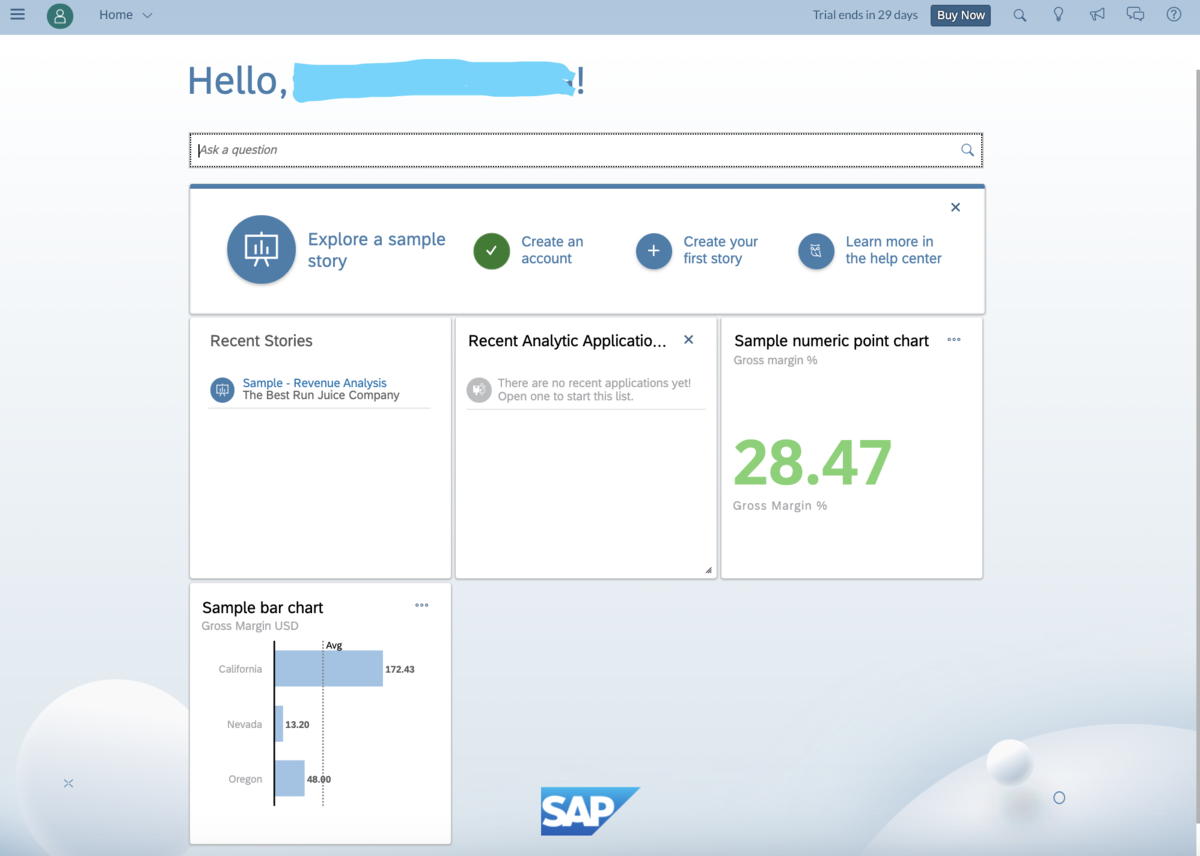This screenshot has width=1200, height=856.
Task: Click the 28.47 gross margin value
Action: tap(812, 463)
